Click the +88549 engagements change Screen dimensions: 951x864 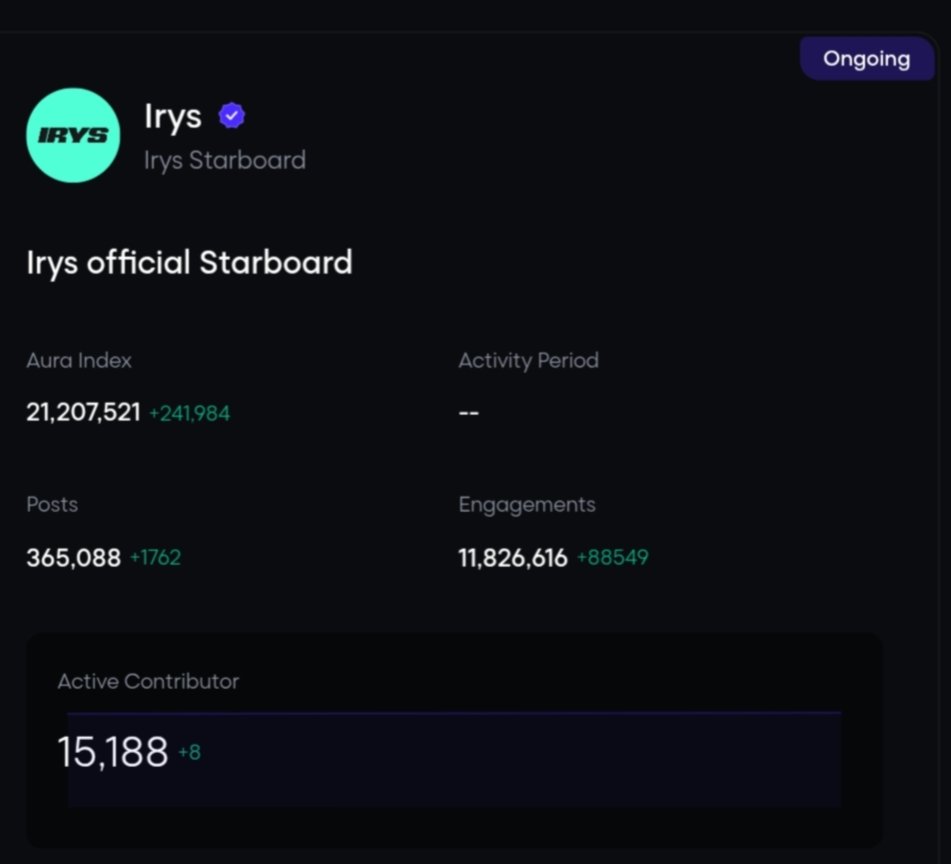click(x=613, y=558)
